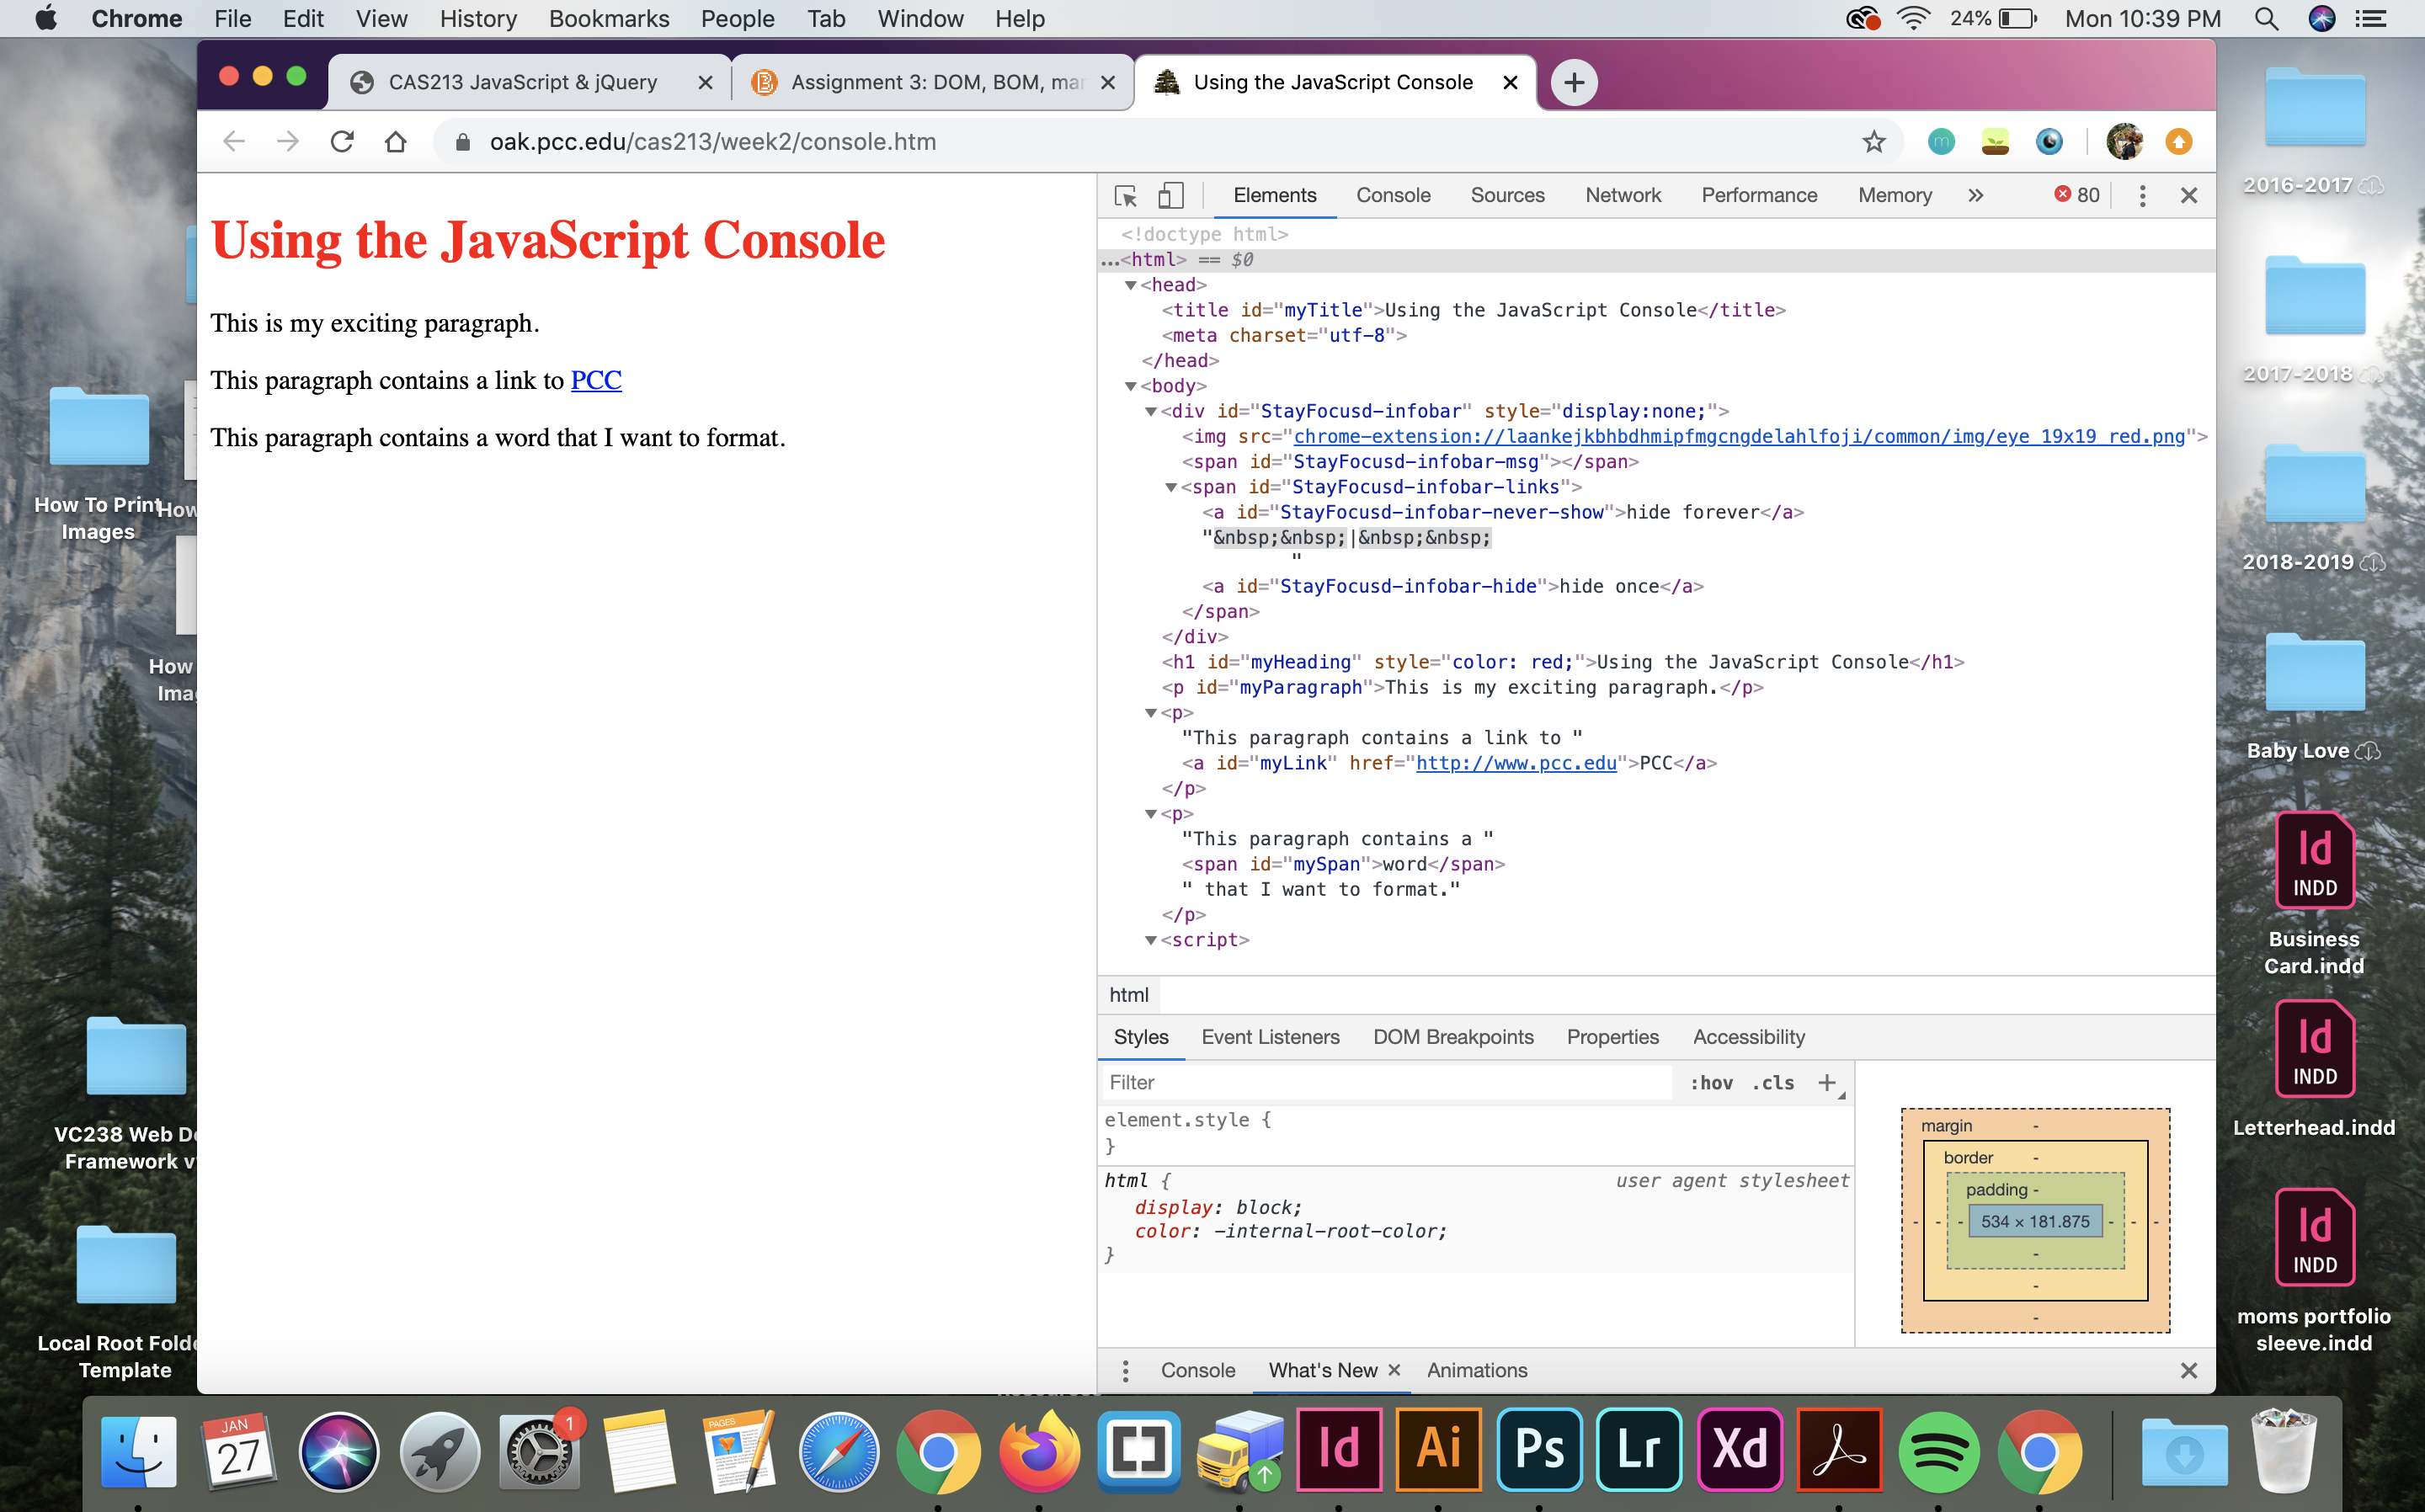Toggle :hov element state panel

click(x=1711, y=1083)
